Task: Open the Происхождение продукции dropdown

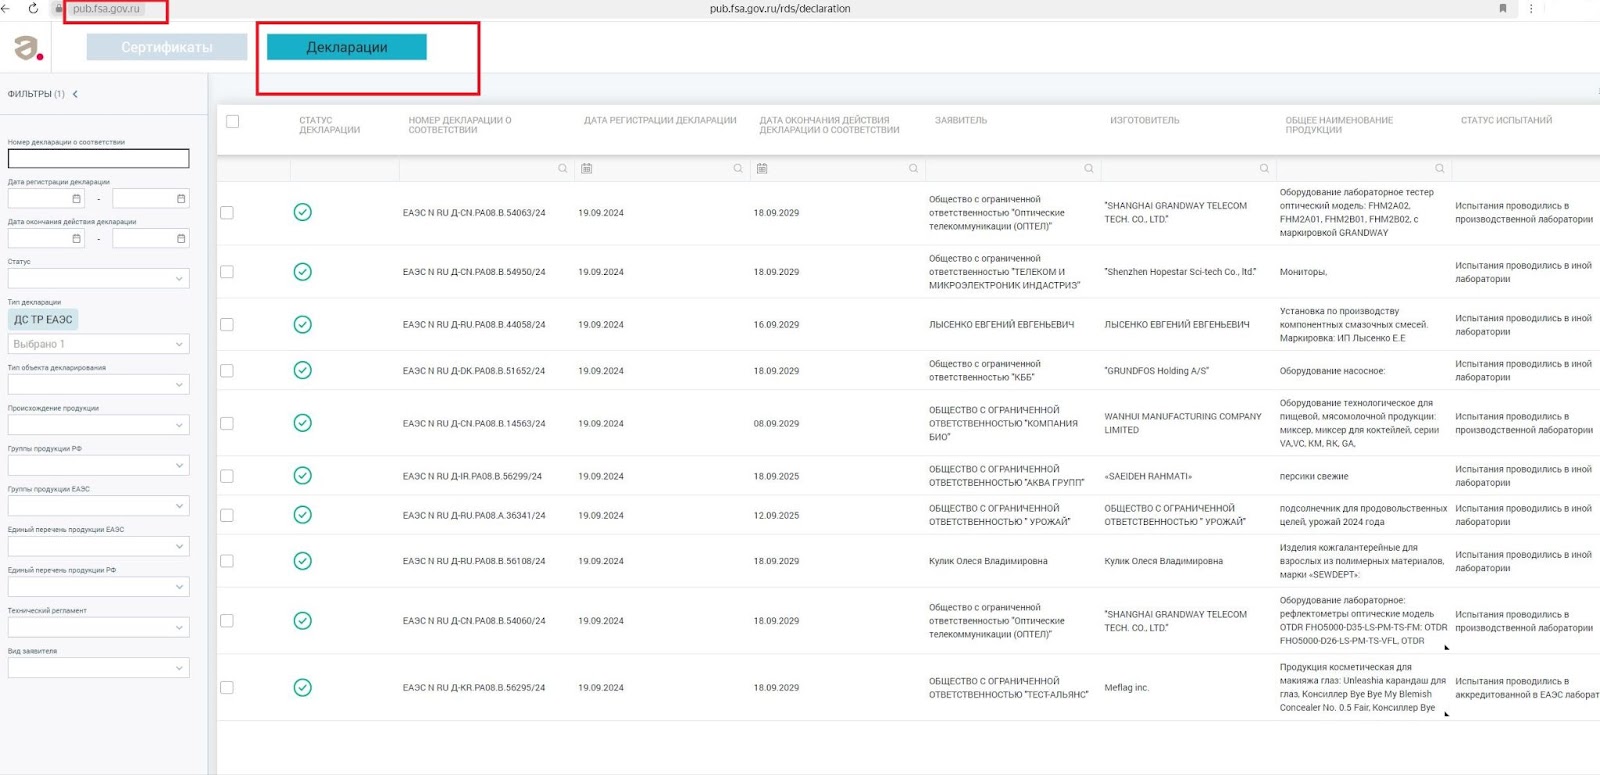Action: point(98,425)
